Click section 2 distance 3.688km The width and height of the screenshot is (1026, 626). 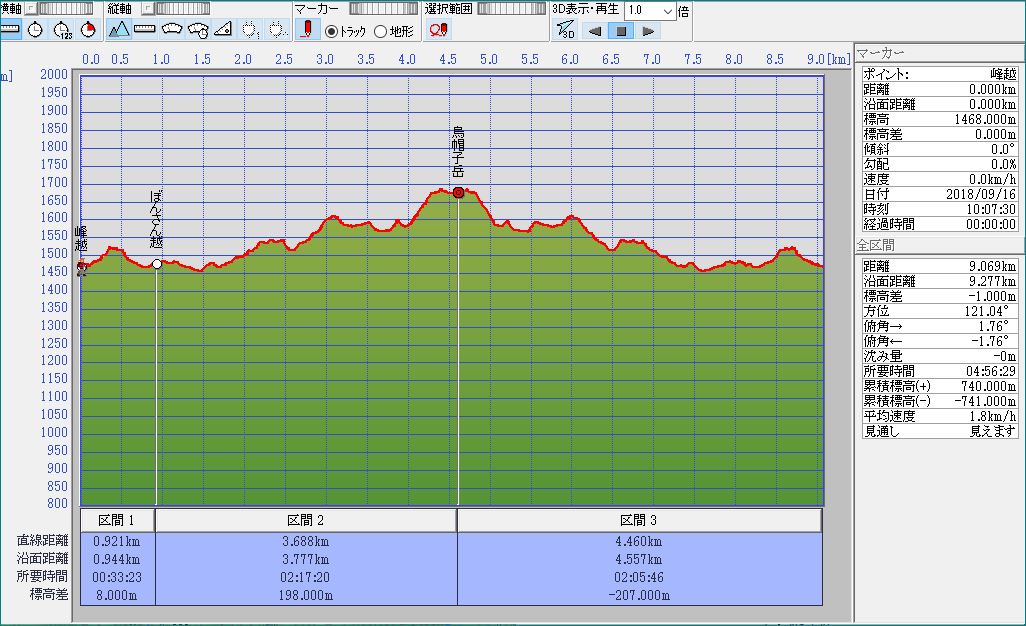306,542
